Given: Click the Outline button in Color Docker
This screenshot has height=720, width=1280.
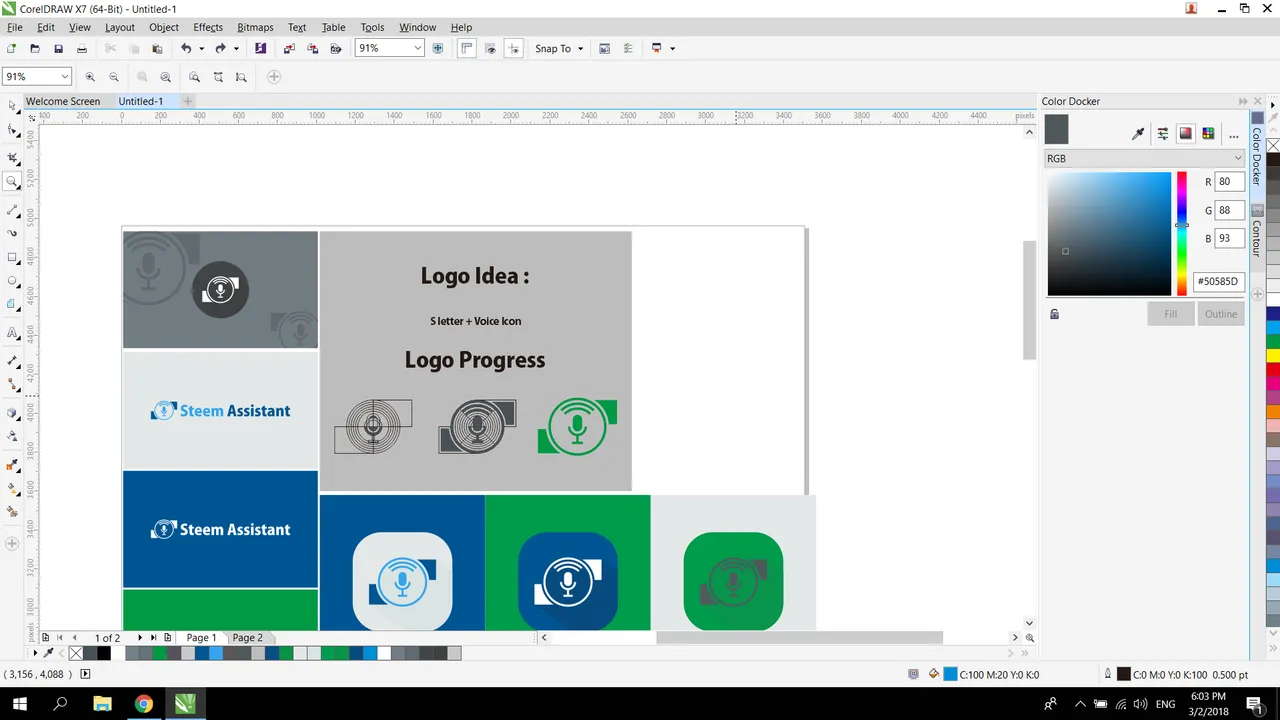Looking at the screenshot, I should tap(1221, 314).
